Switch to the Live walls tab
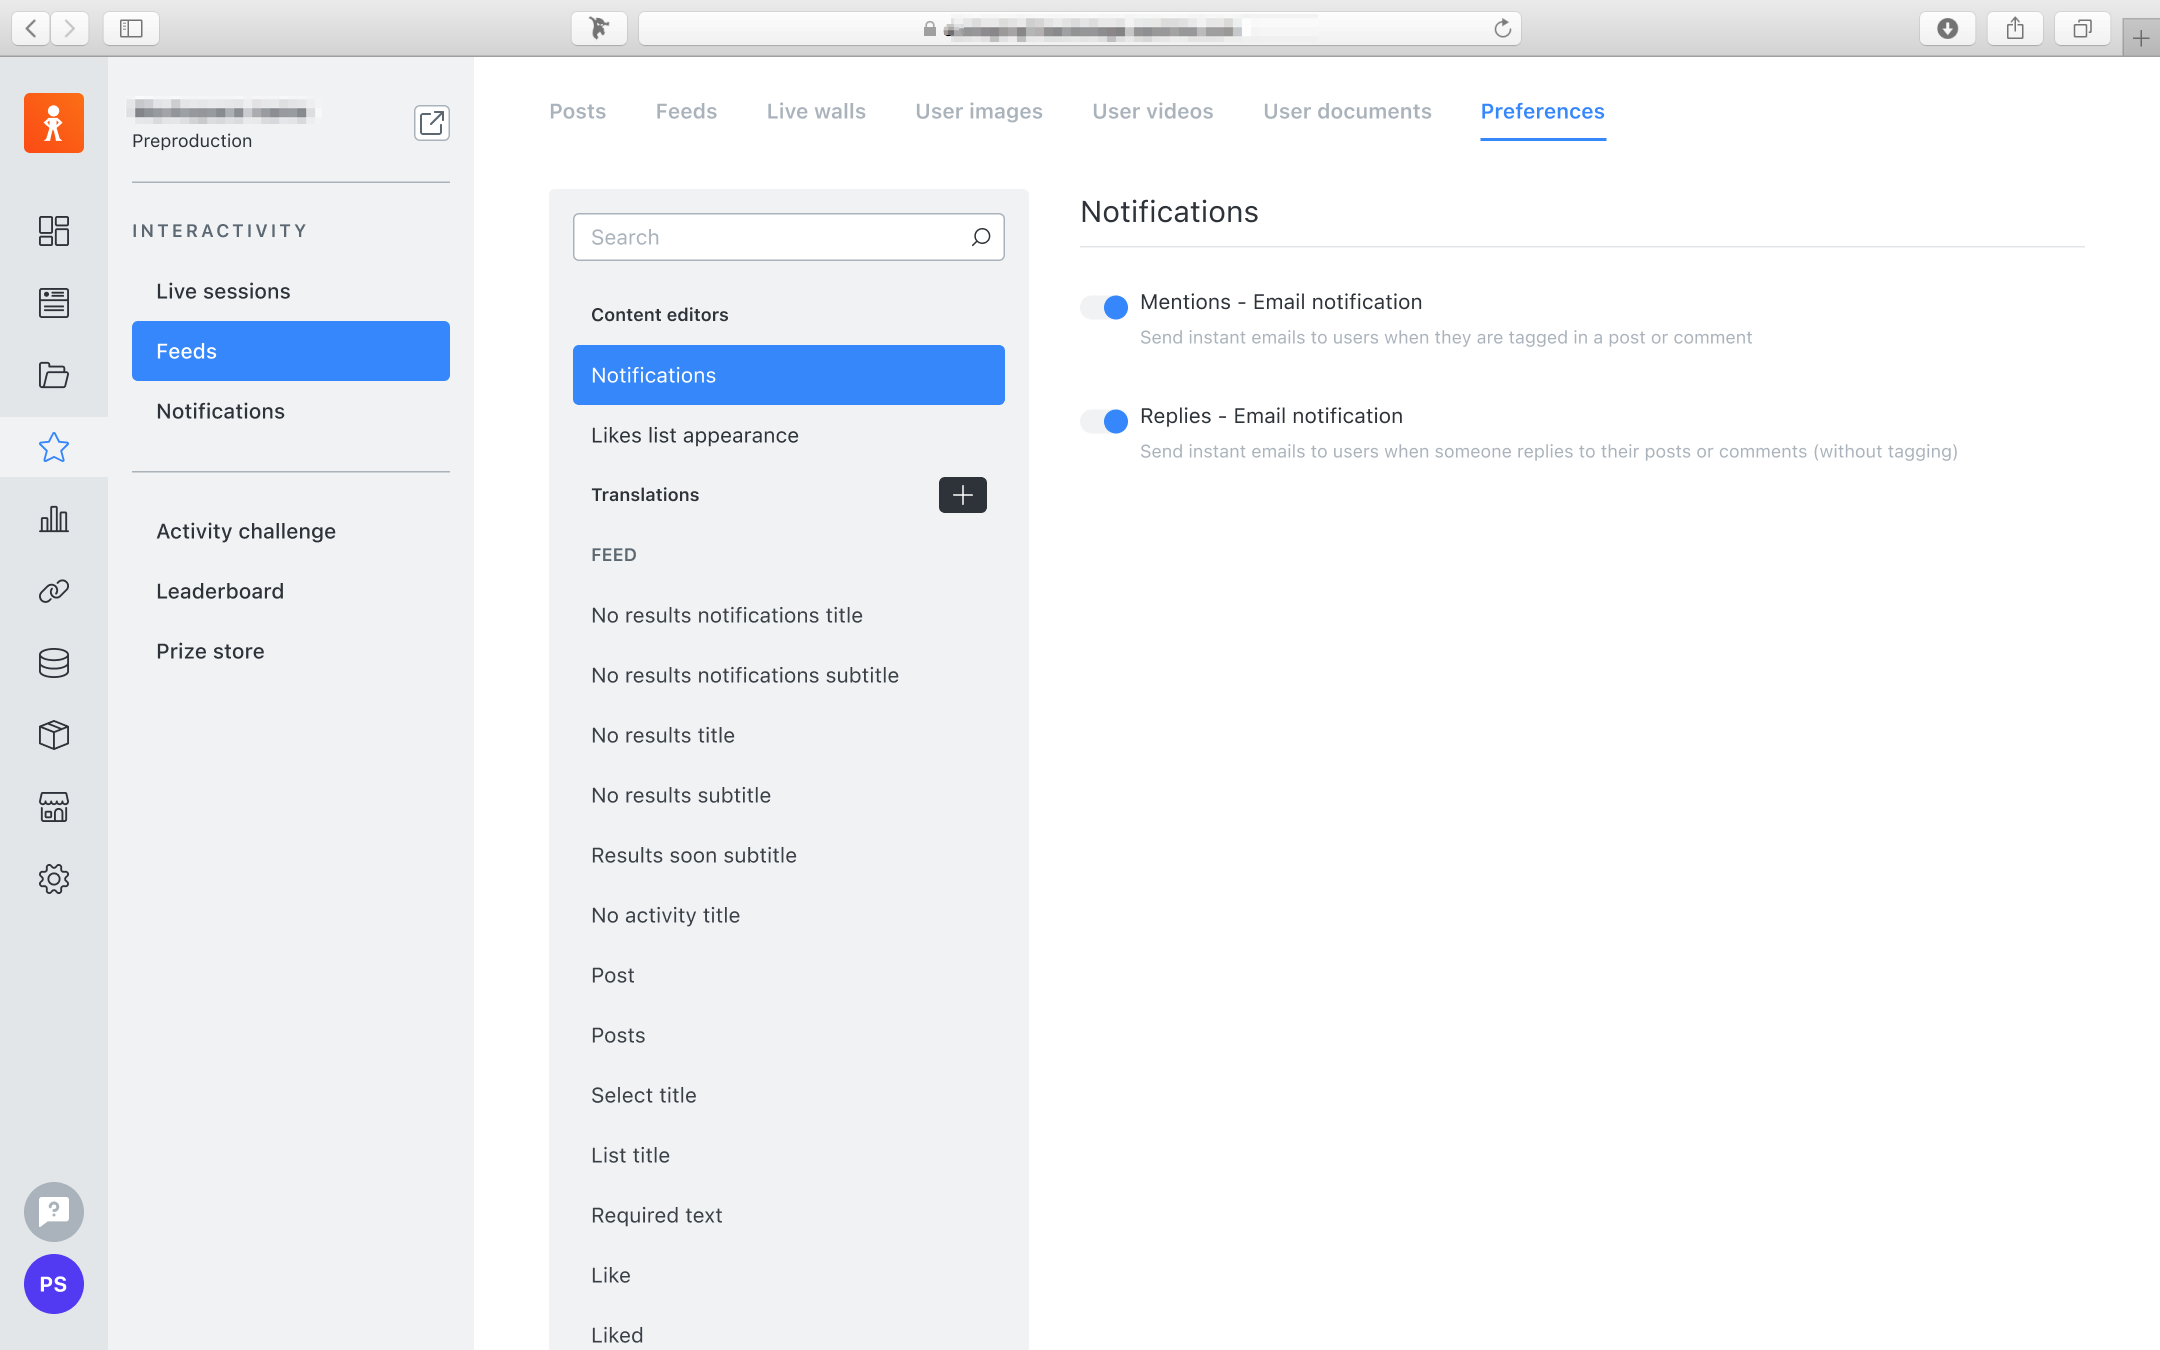Screen dimensions: 2160x1350 coord(816,111)
